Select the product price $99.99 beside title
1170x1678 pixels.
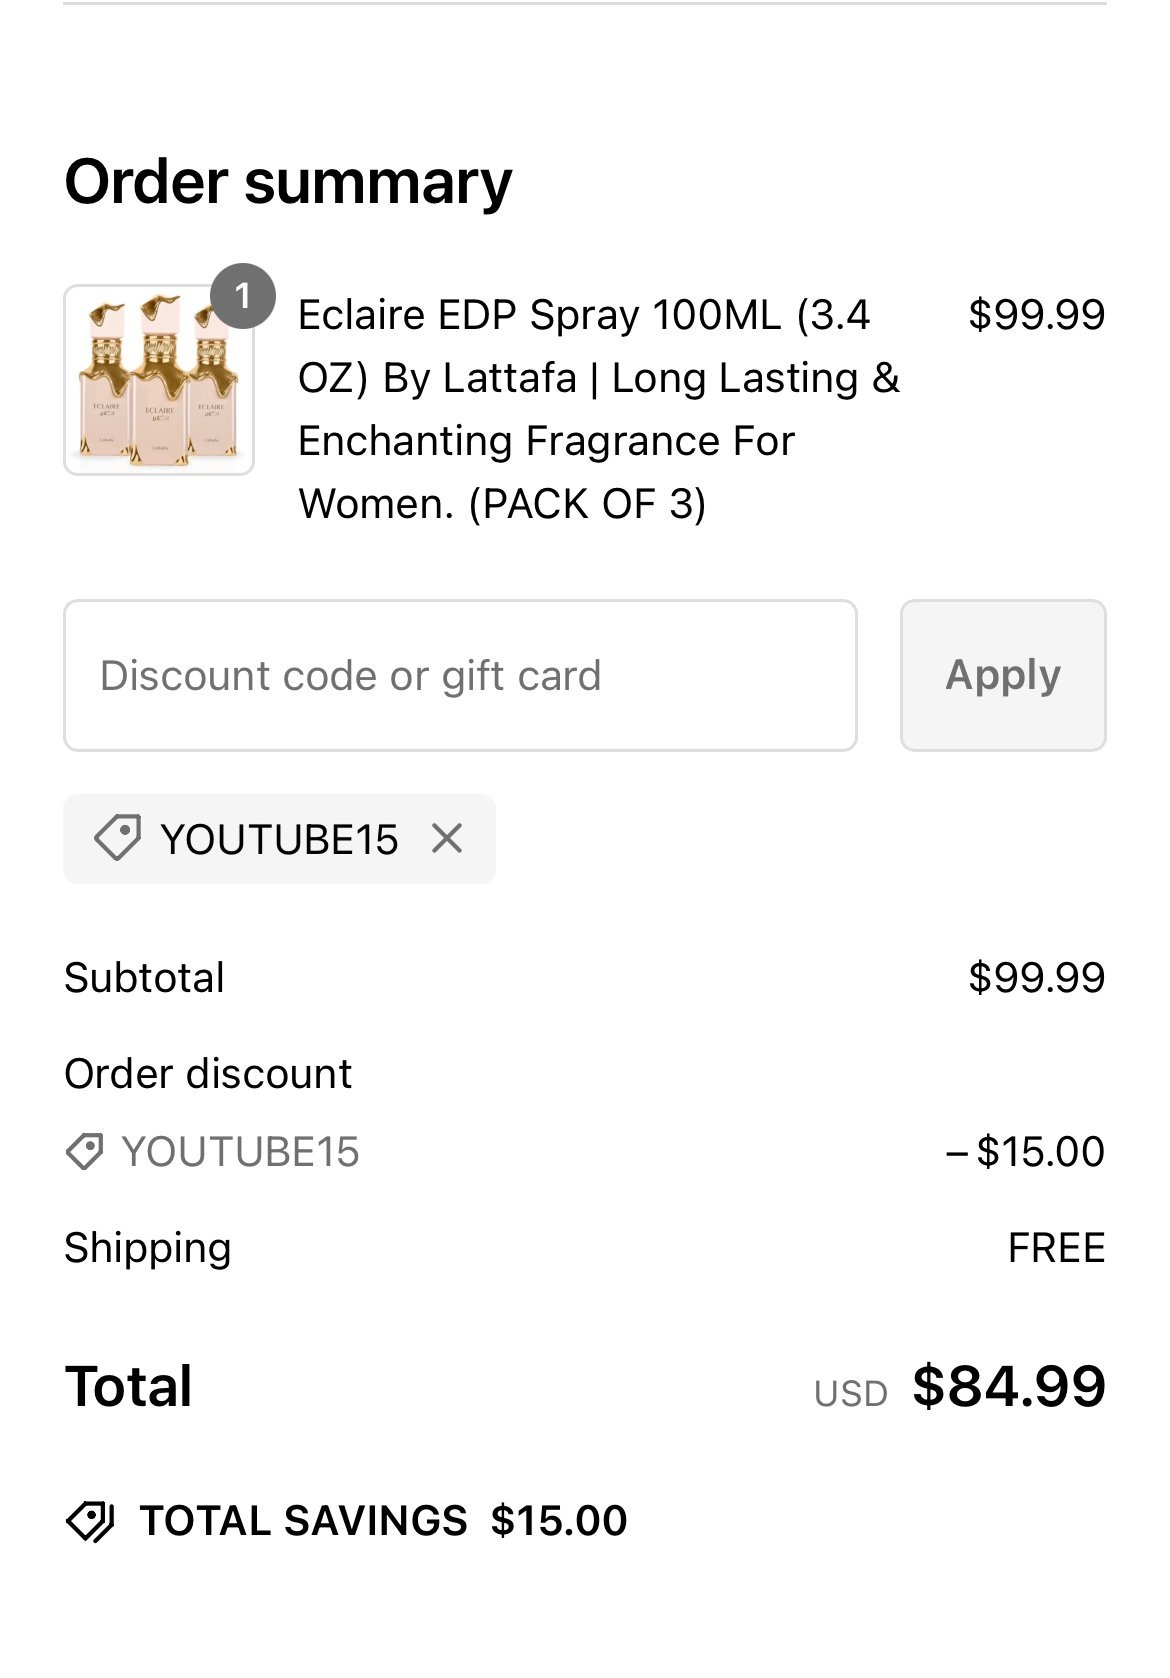1036,315
